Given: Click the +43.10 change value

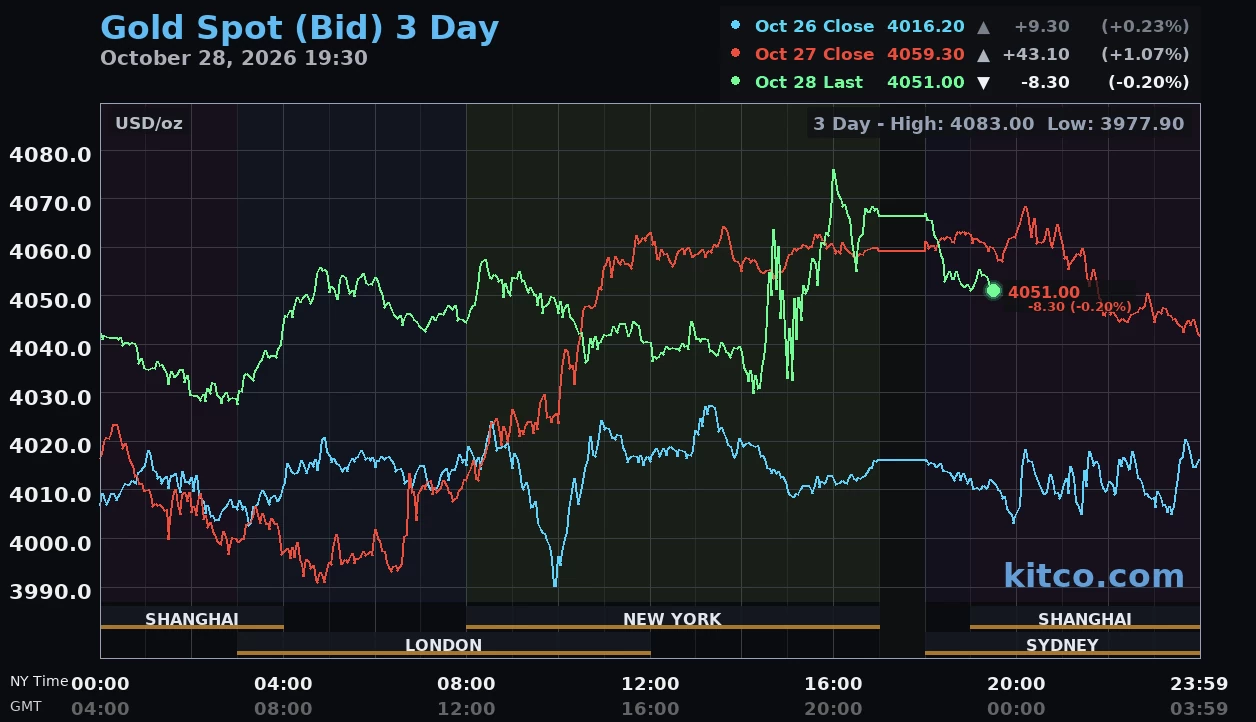Looking at the screenshot, I should [x=1036, y=54].
